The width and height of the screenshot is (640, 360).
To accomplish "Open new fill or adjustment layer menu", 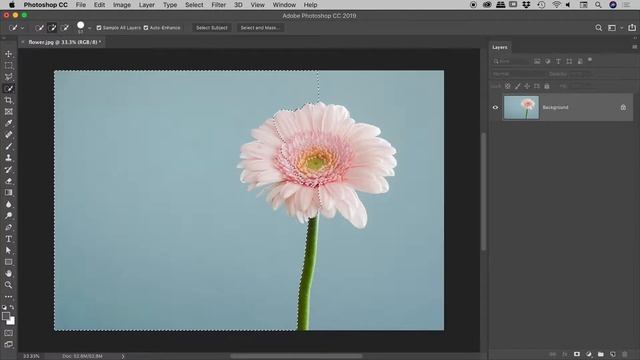I will [x=589, y=354].
